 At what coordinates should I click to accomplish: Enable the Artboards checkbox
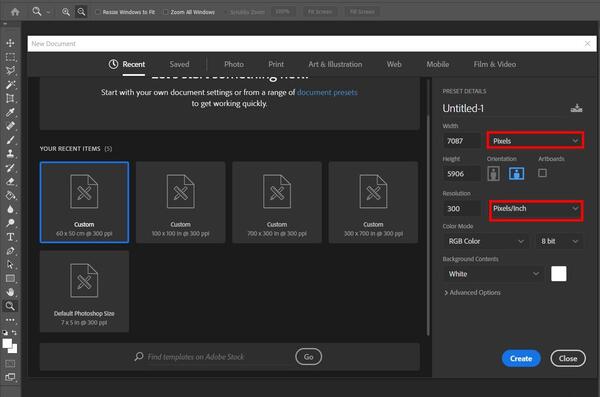(x=542, y=173)
